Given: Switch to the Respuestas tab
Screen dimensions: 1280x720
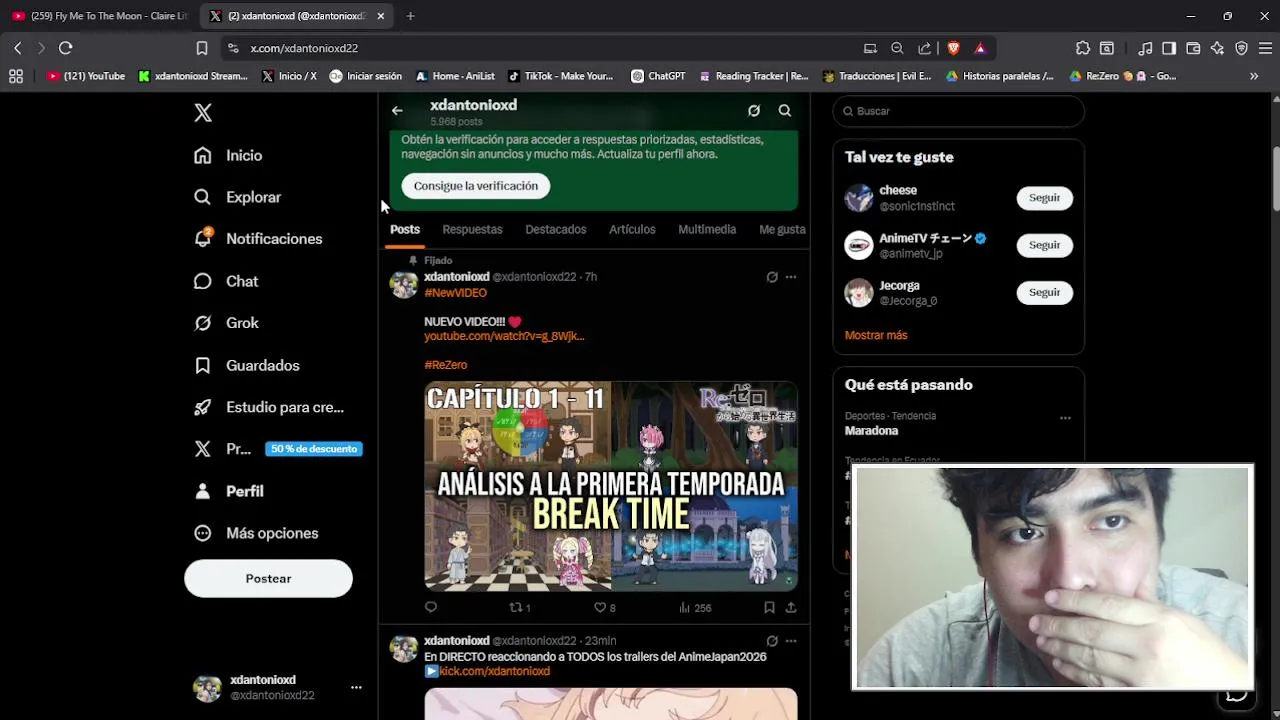Looking at the screenshot, I should tap(472, 230).
